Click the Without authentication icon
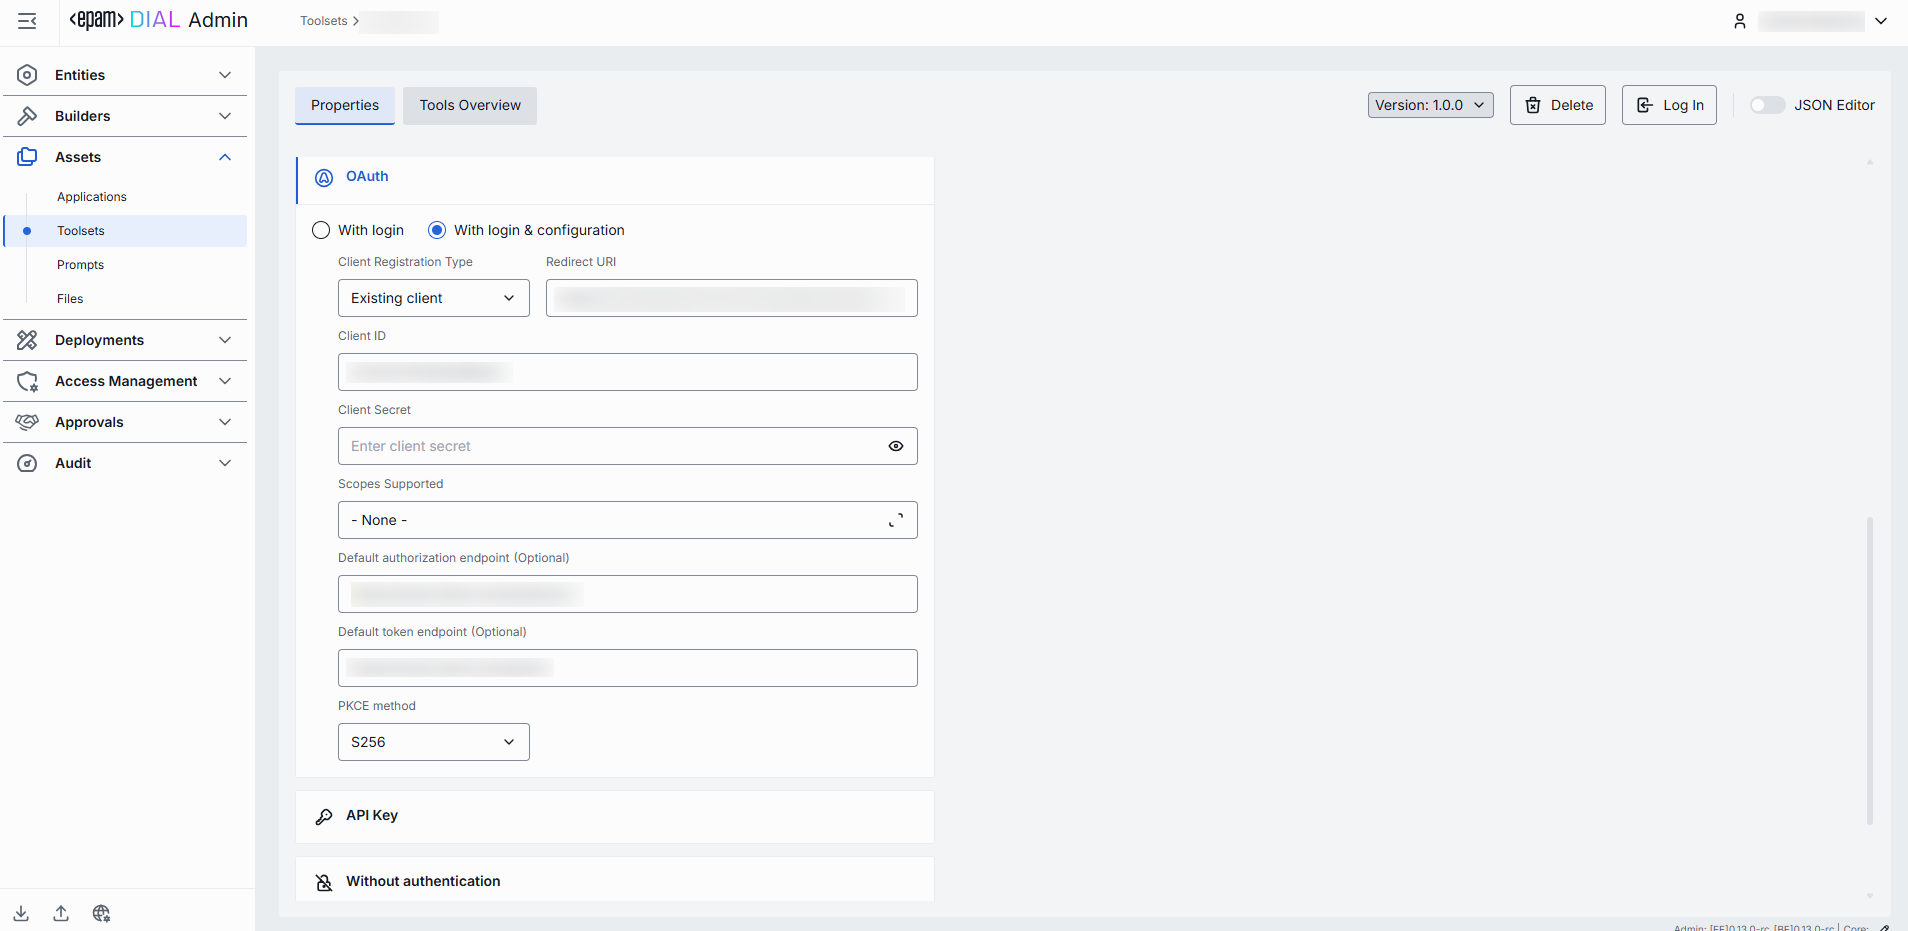 [x=324, y=882]
